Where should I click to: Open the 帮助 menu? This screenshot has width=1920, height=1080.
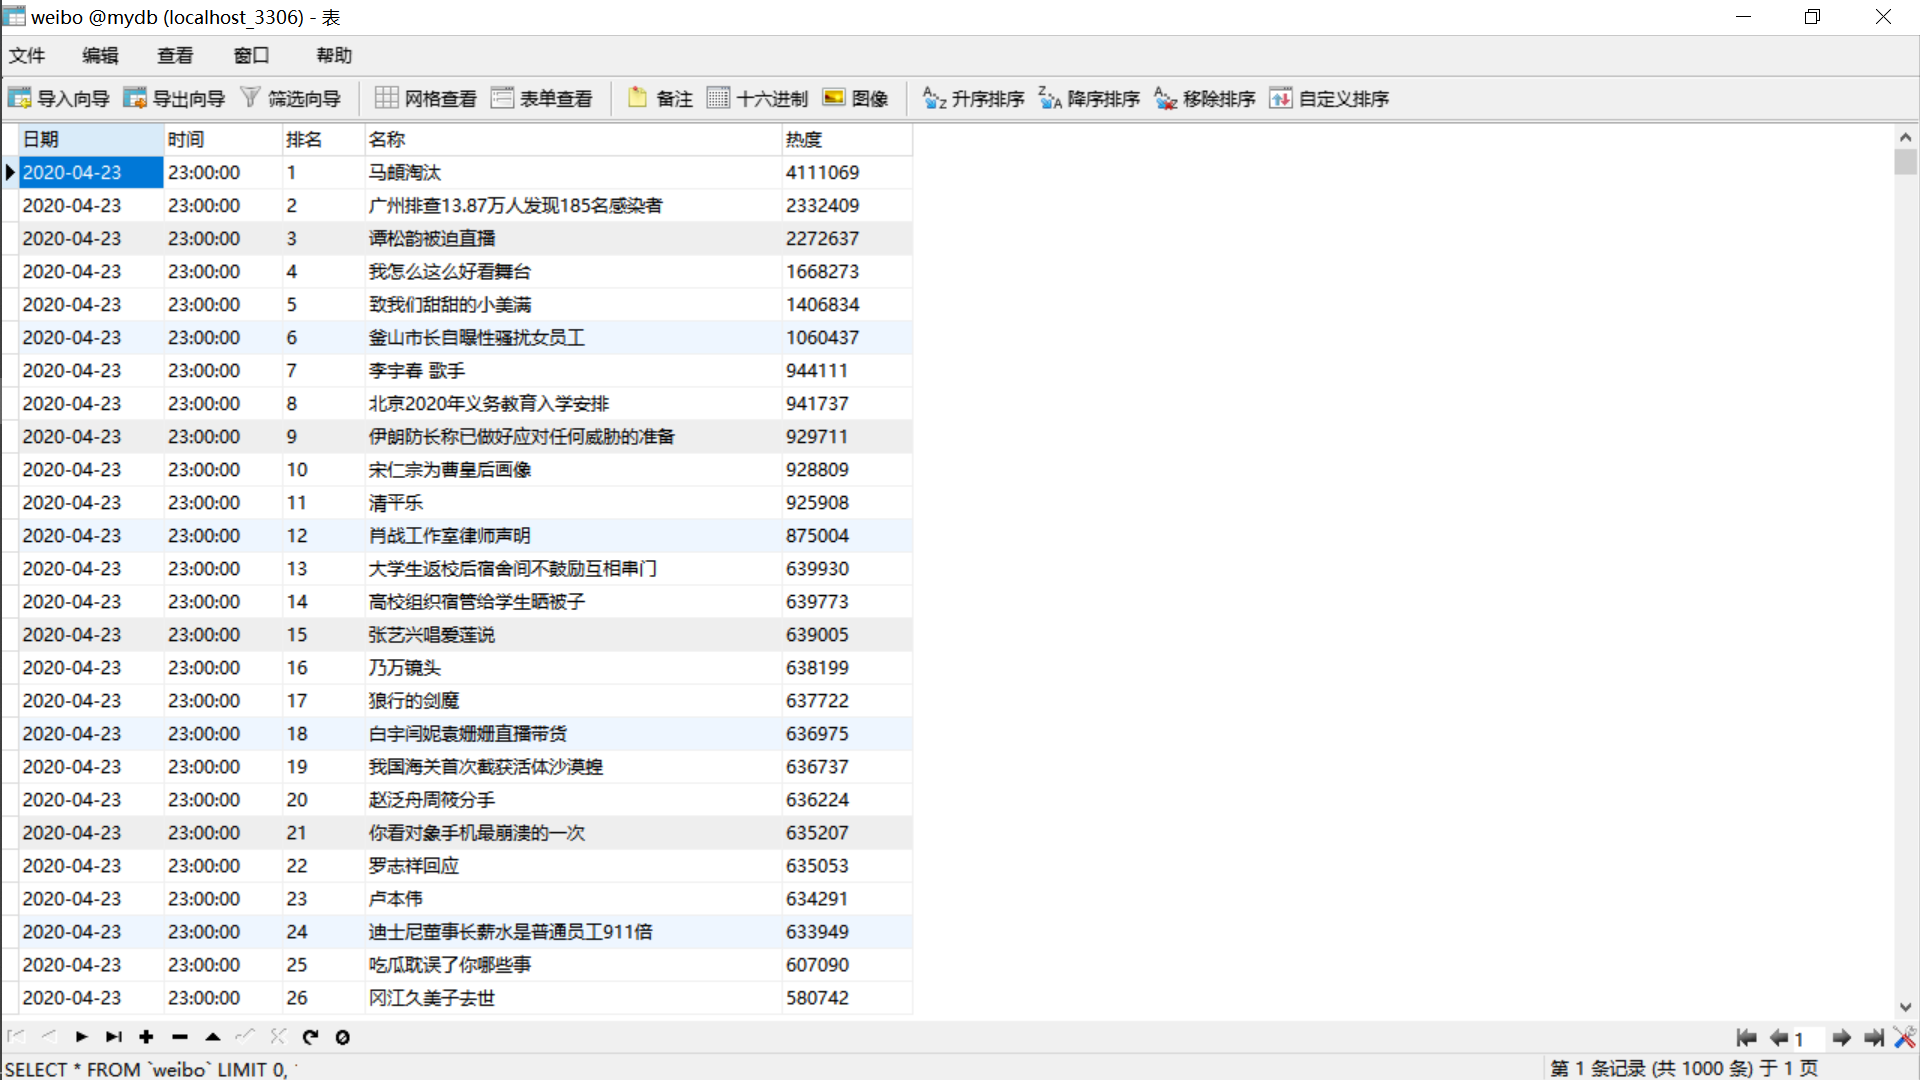click(334, 55)
